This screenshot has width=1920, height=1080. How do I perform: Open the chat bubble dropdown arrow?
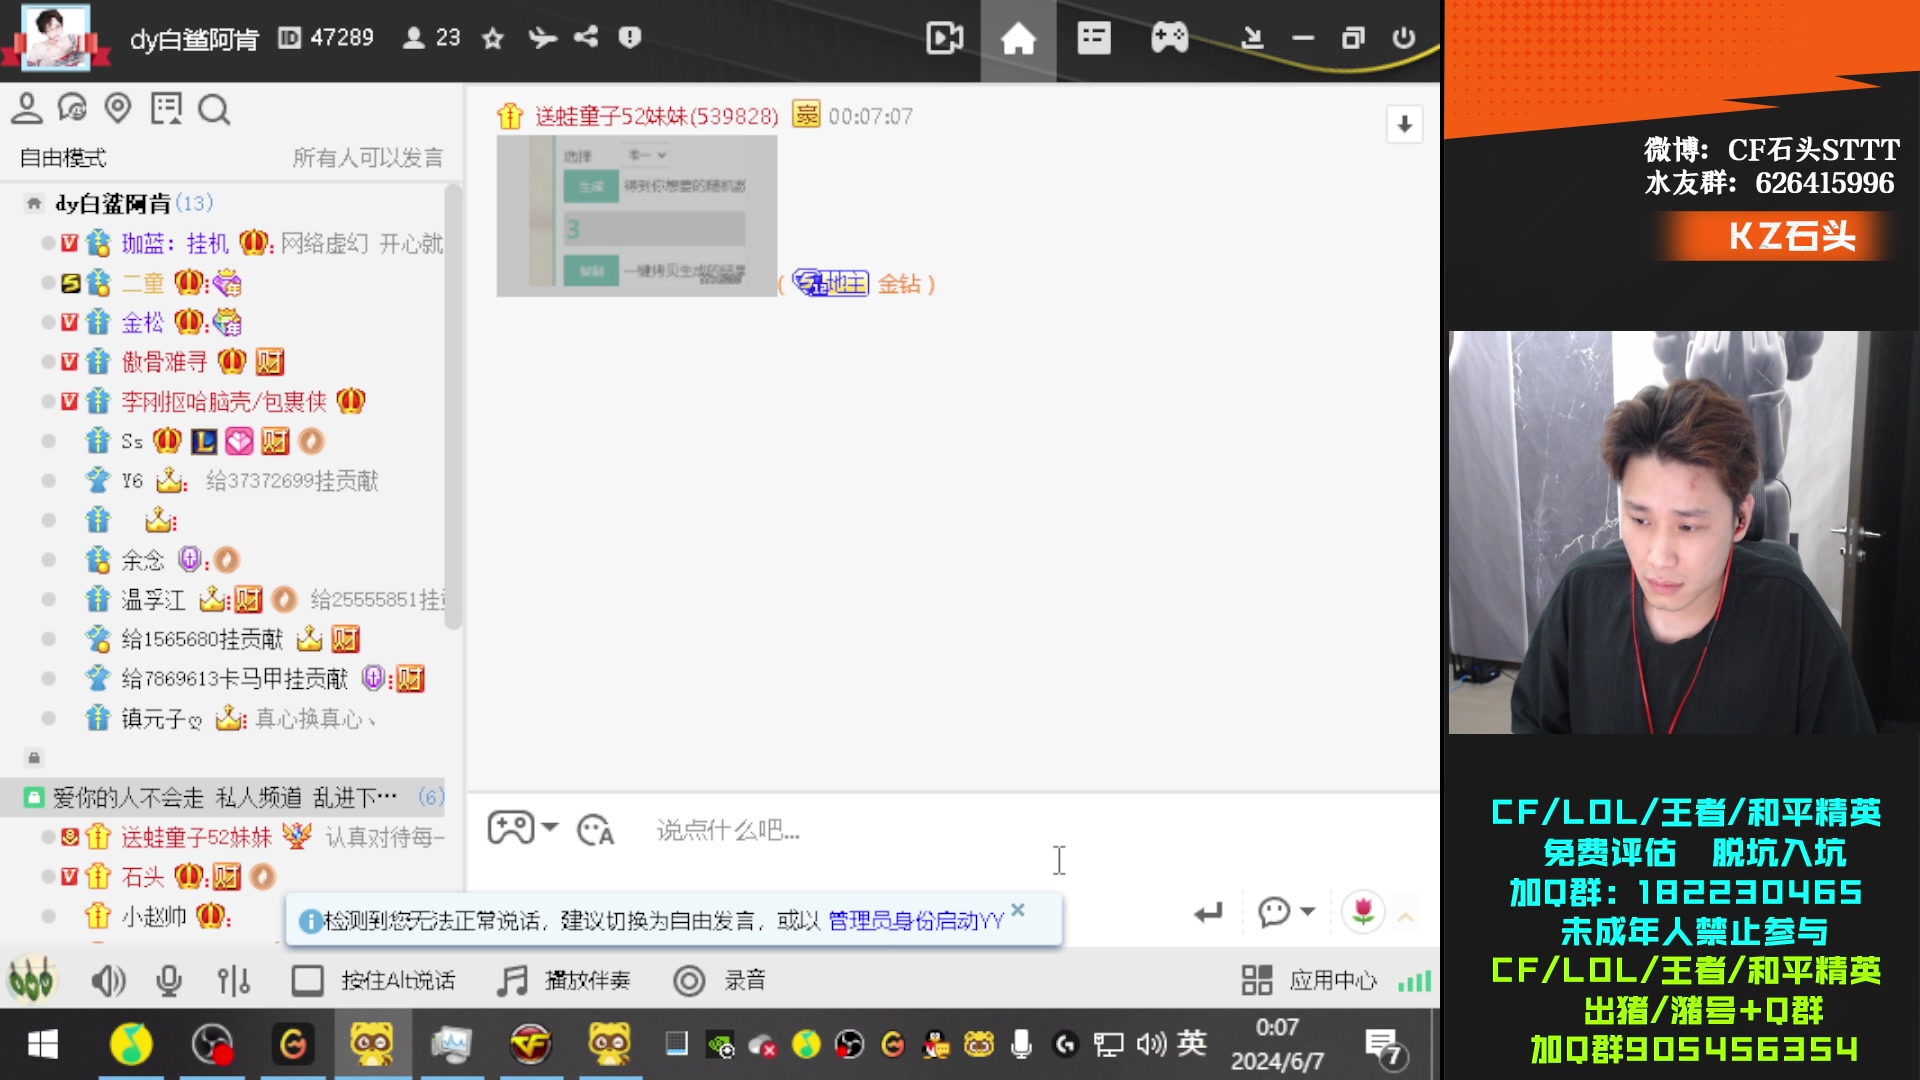point(1307,912)
